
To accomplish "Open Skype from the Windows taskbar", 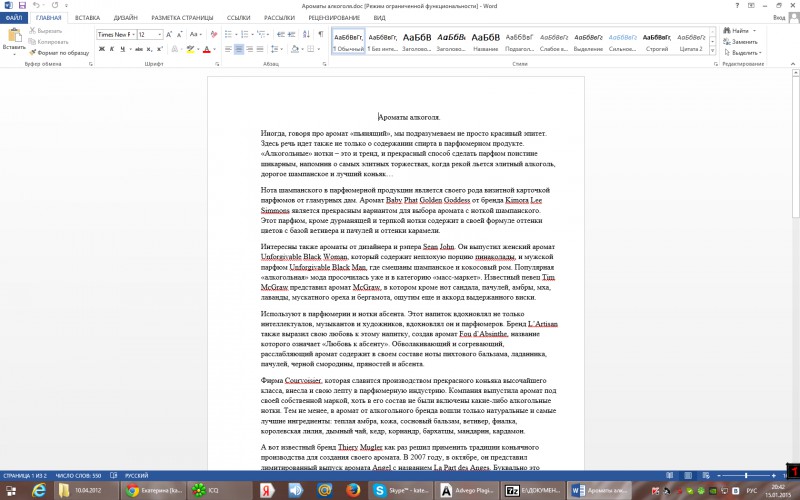I will [x=401, y=490].
